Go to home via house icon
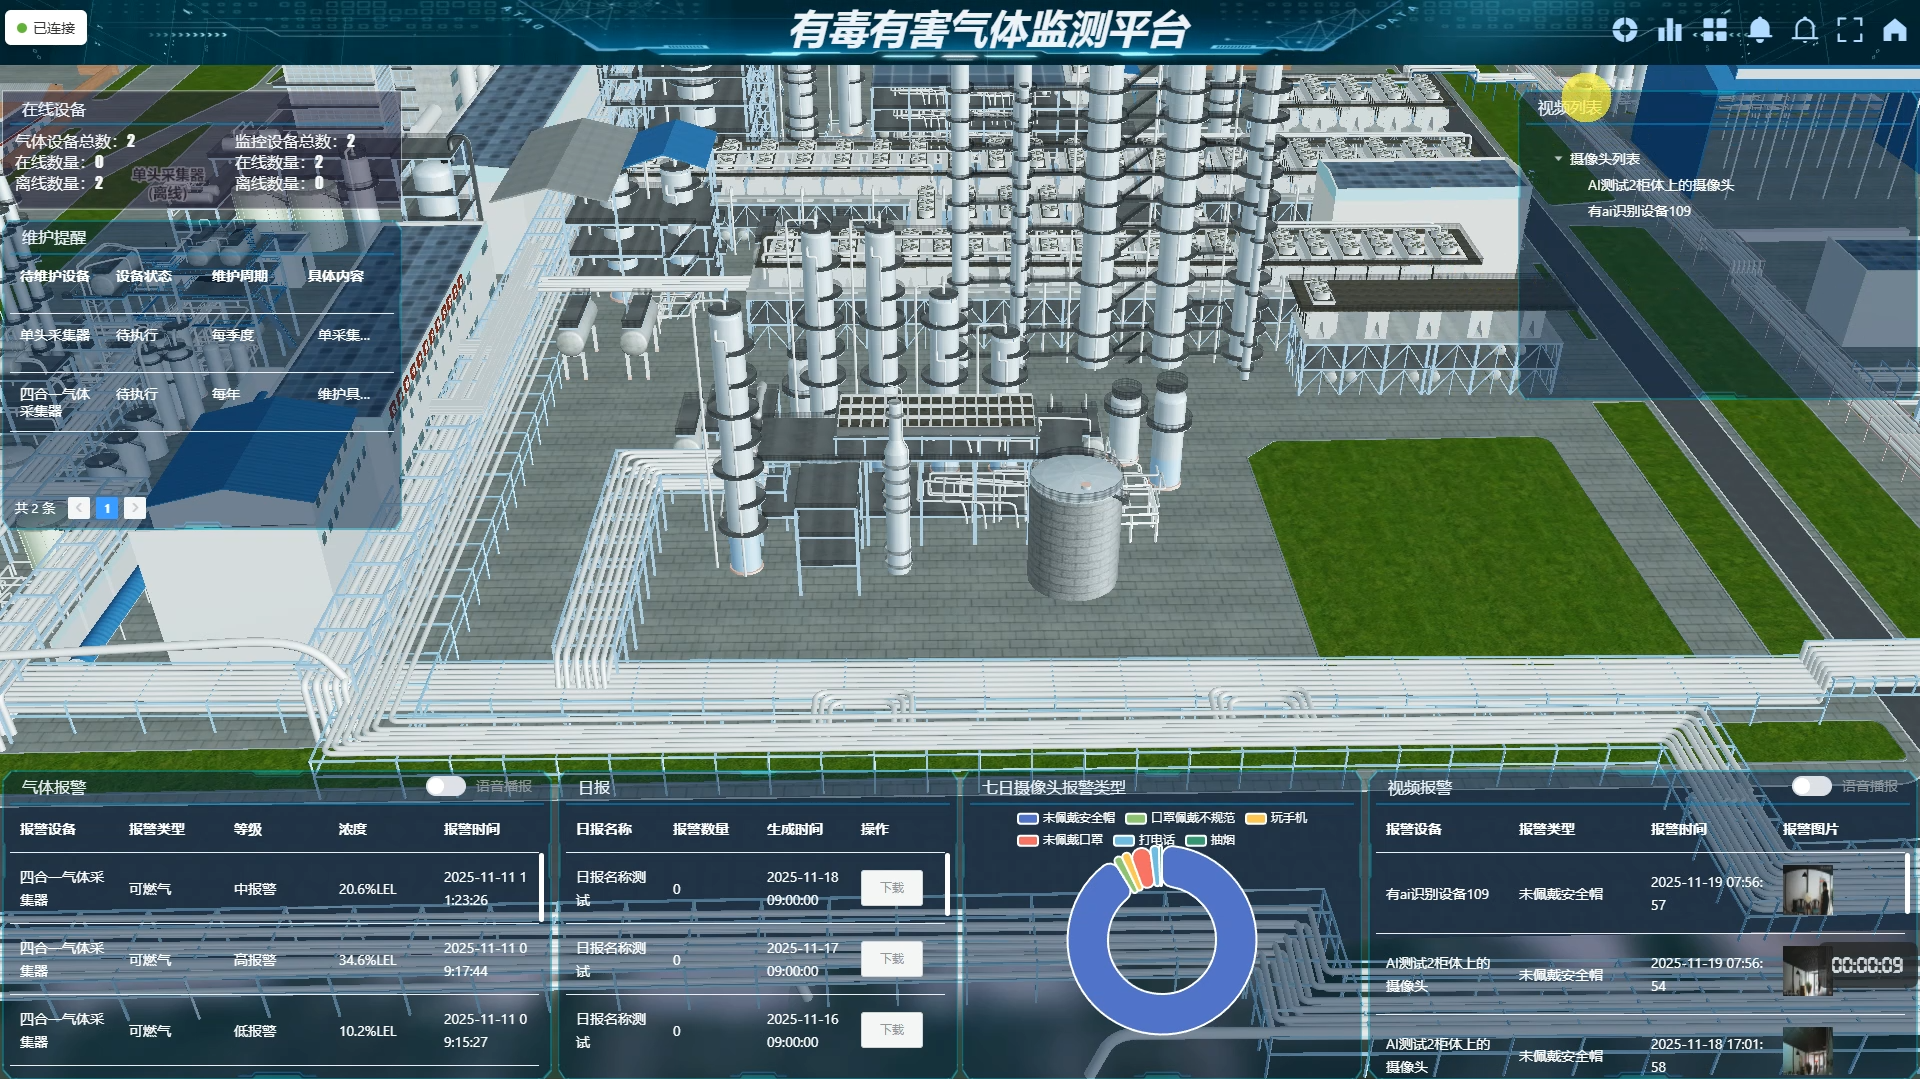This screenshot has width=1920, height=1079. [x=1895, y=30]
